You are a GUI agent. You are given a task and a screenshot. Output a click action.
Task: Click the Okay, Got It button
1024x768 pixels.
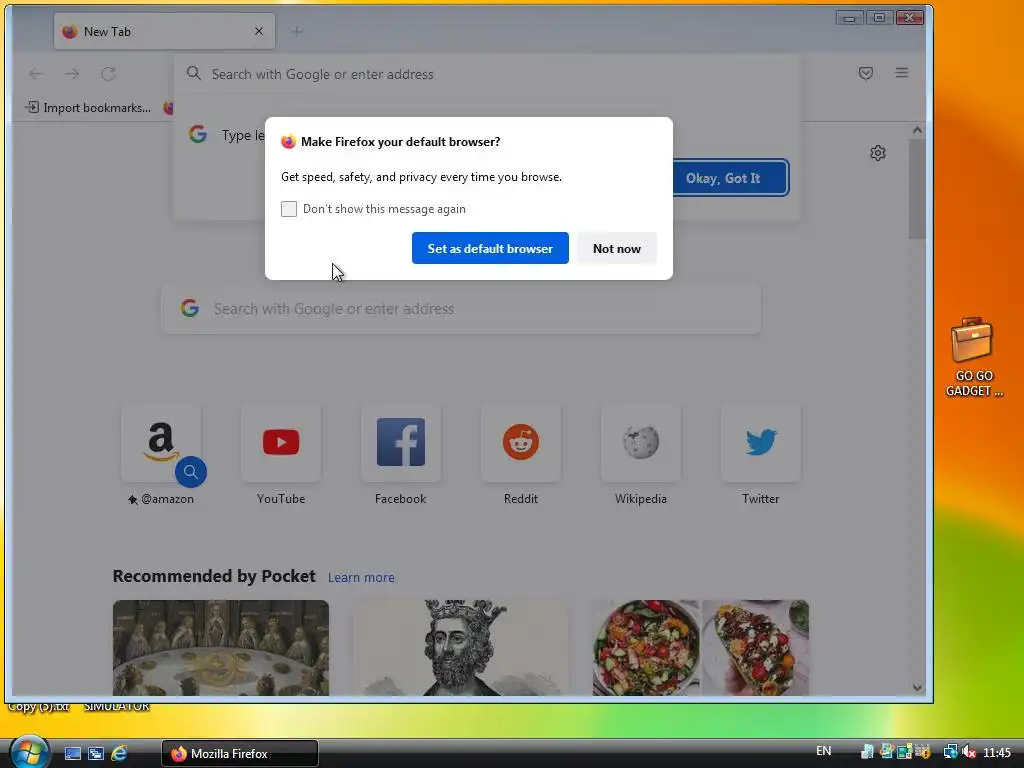[x=730, y=178]
